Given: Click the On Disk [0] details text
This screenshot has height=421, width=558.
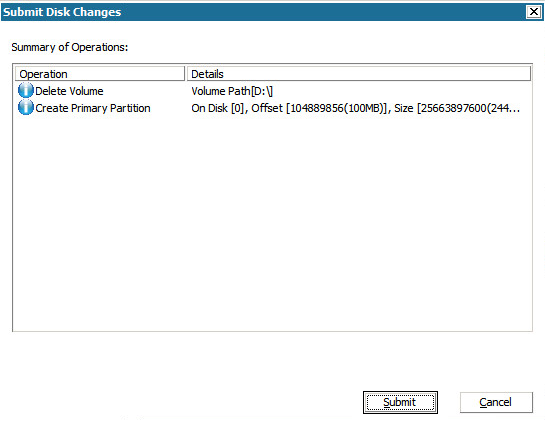Looking at the screenshot, I should 218,108.
